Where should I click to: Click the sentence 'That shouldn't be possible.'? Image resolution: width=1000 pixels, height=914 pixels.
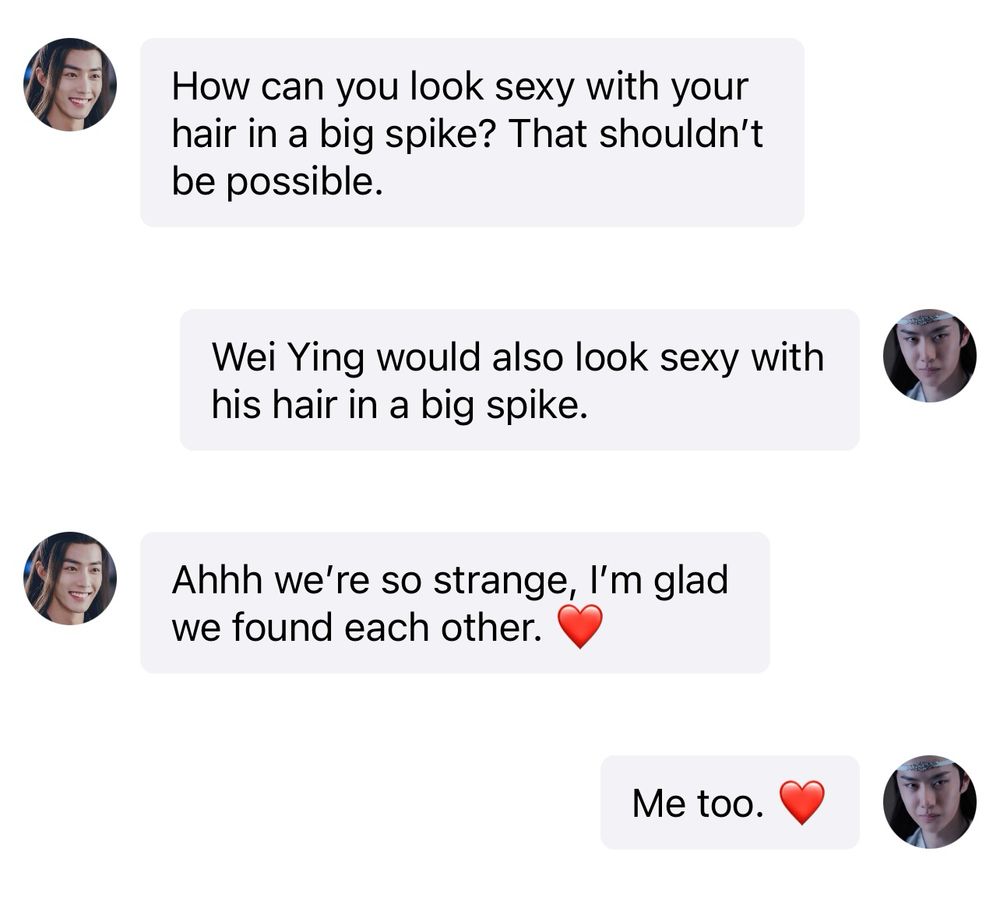coord(467,158)
